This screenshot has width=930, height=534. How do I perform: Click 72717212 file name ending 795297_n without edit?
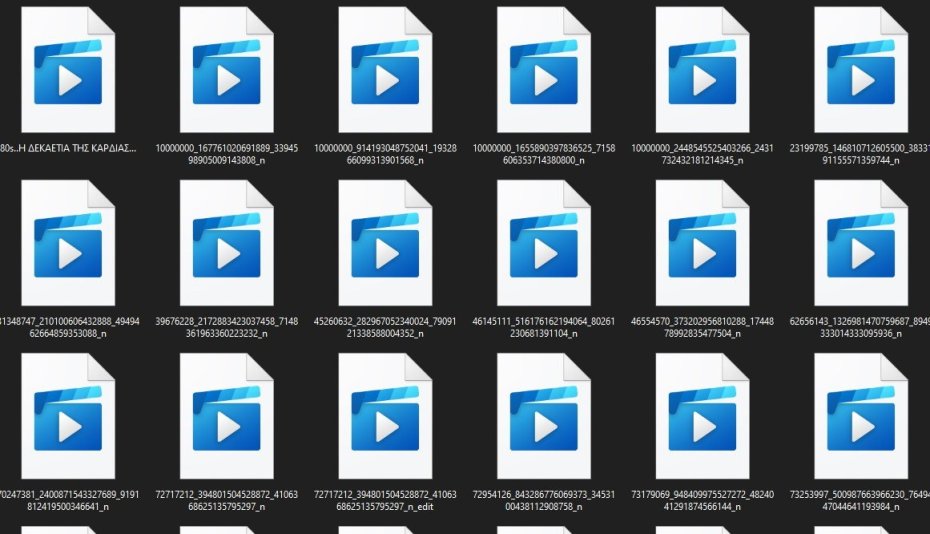pyautogui.click(x=227, y=501)
